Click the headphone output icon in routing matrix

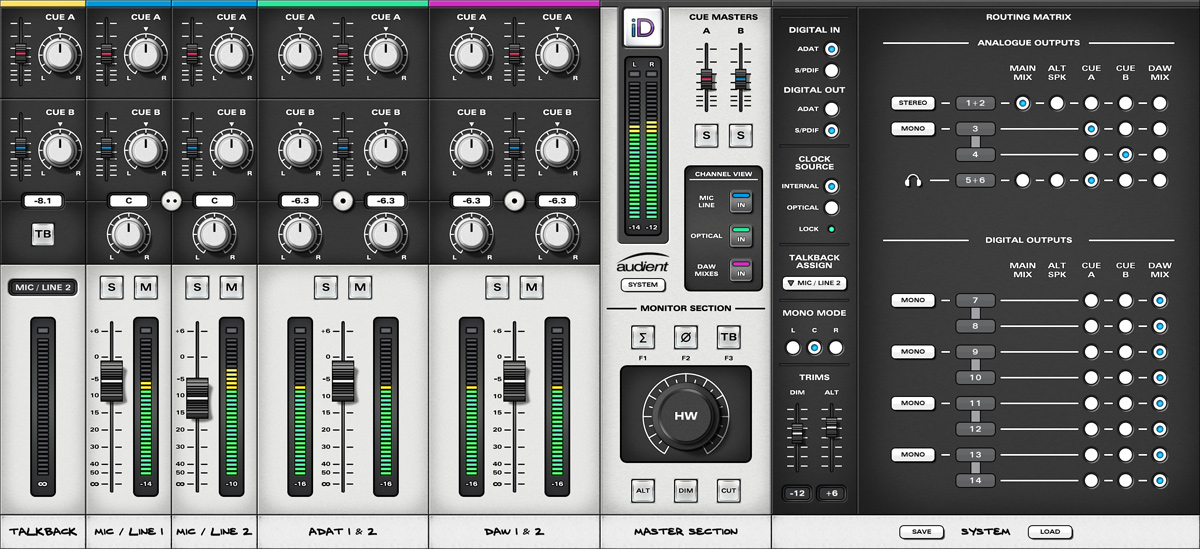911,181
